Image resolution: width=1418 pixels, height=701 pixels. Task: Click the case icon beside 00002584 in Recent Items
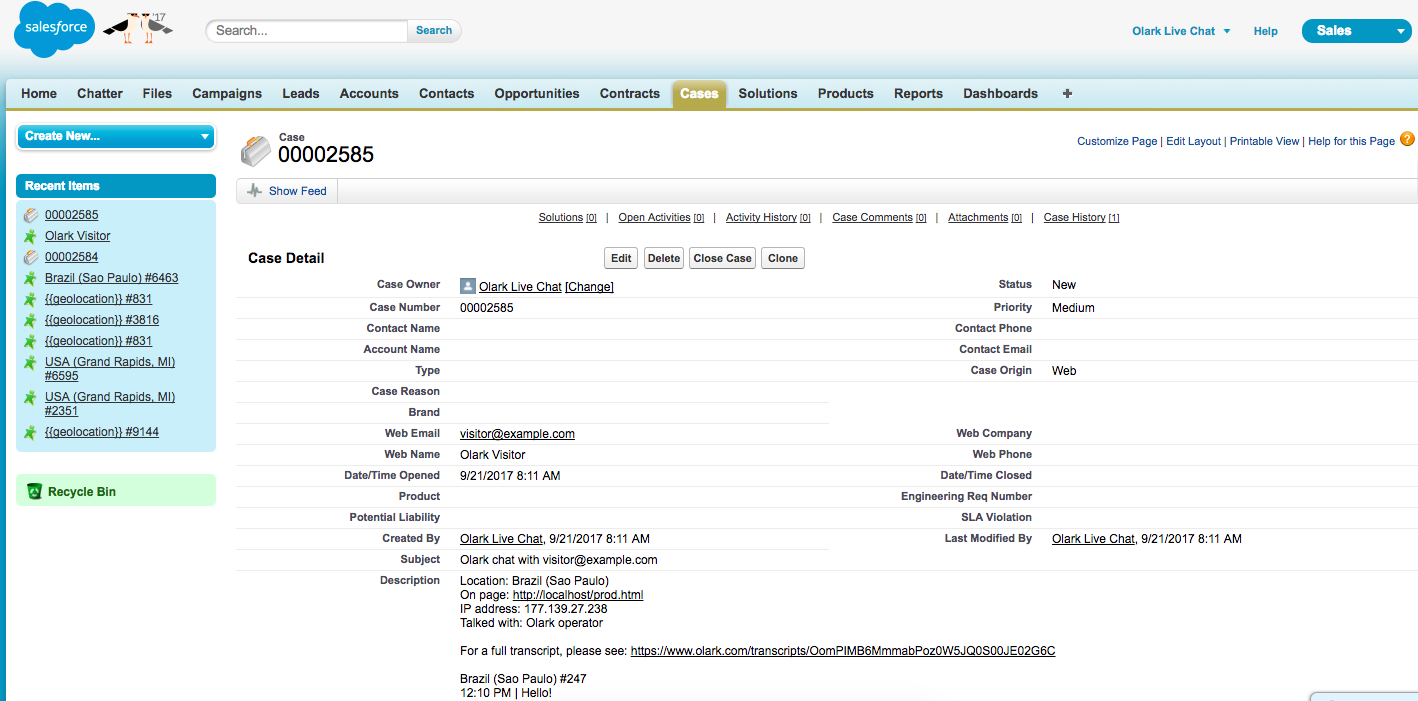coord(32,256)
